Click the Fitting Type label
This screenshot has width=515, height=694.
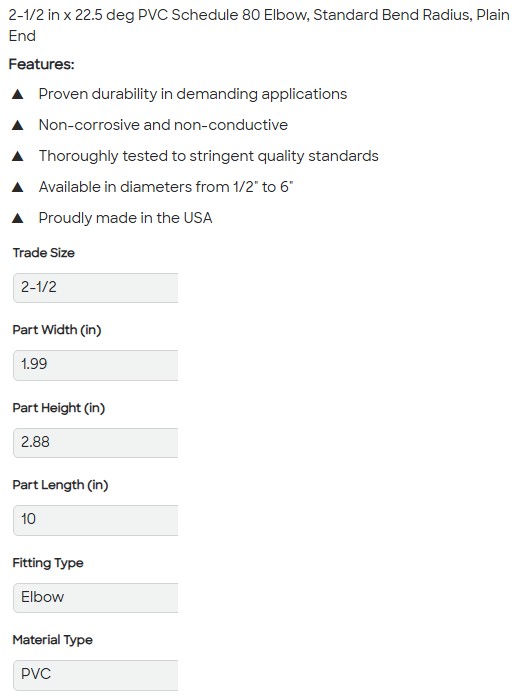click(48, 563)
